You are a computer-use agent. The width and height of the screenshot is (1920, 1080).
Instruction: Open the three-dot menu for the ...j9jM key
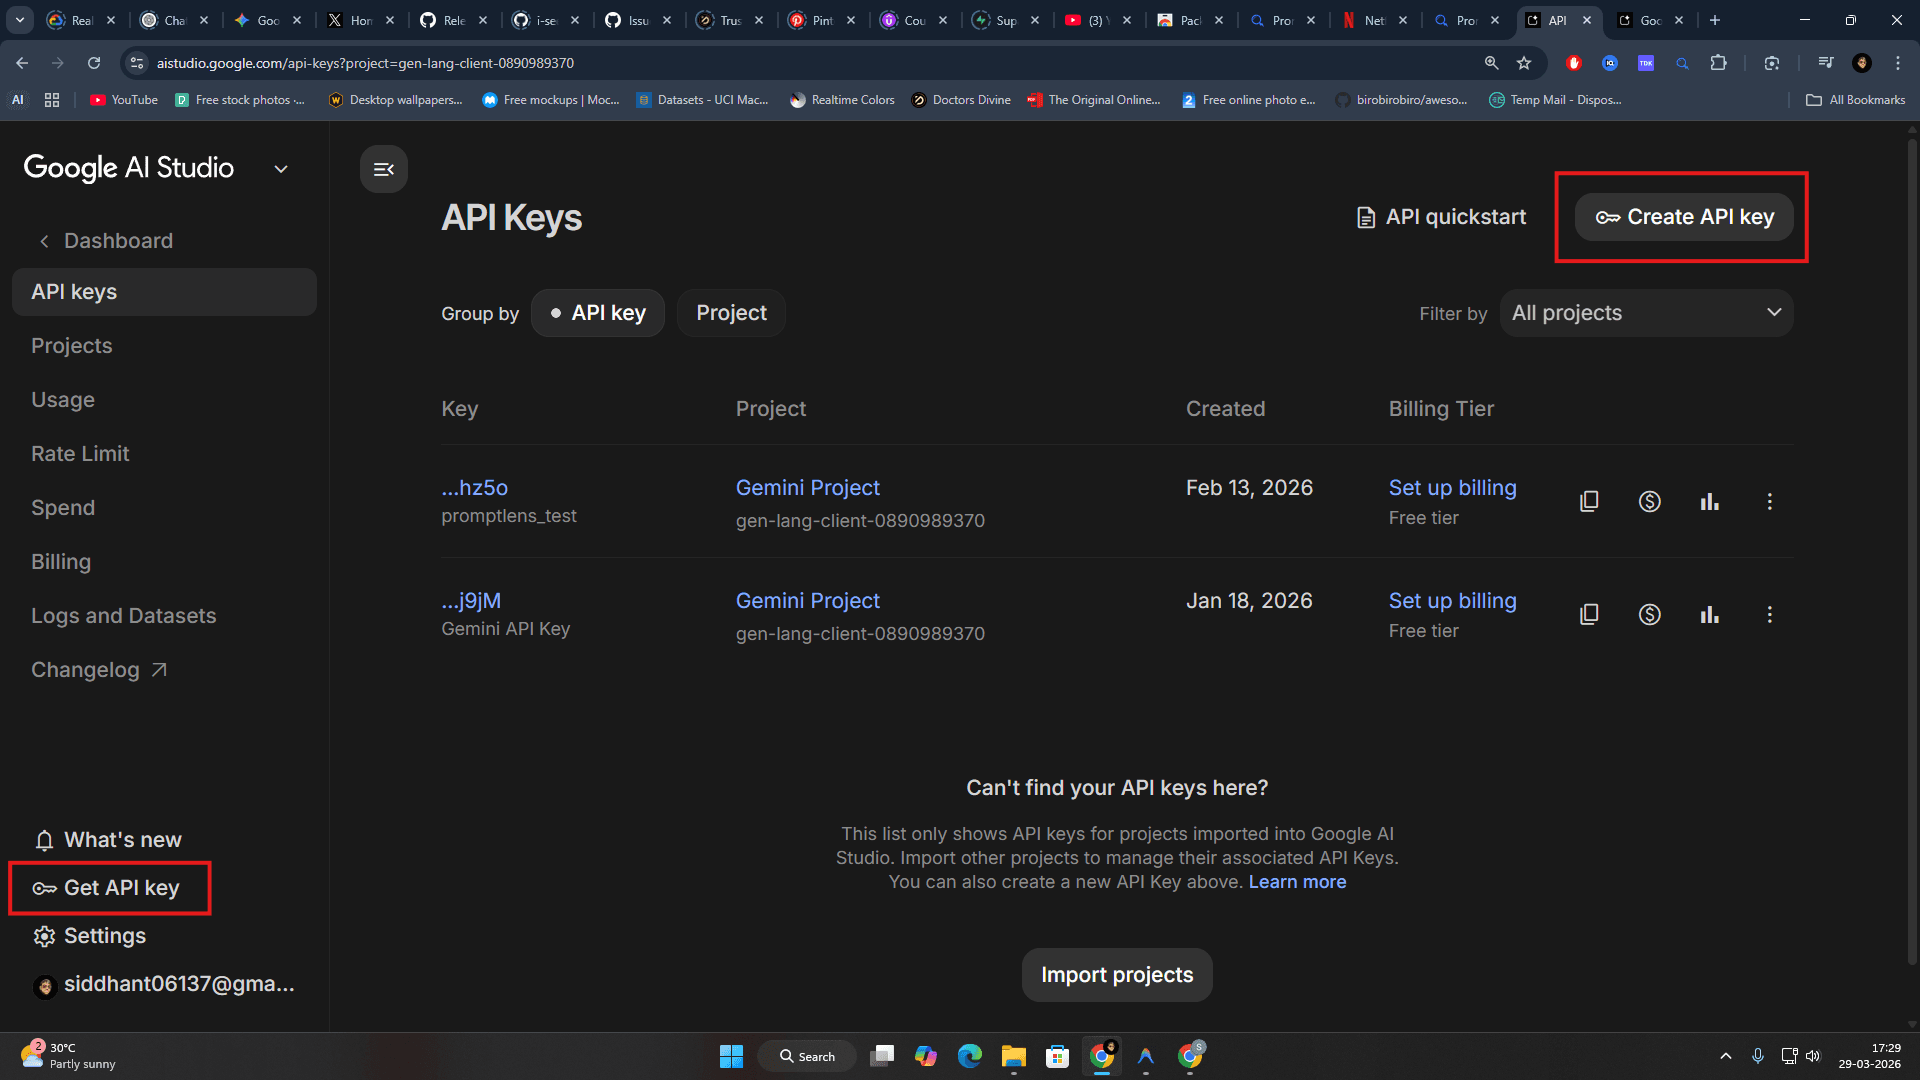pyautogui.click(x=1770, y=614)
